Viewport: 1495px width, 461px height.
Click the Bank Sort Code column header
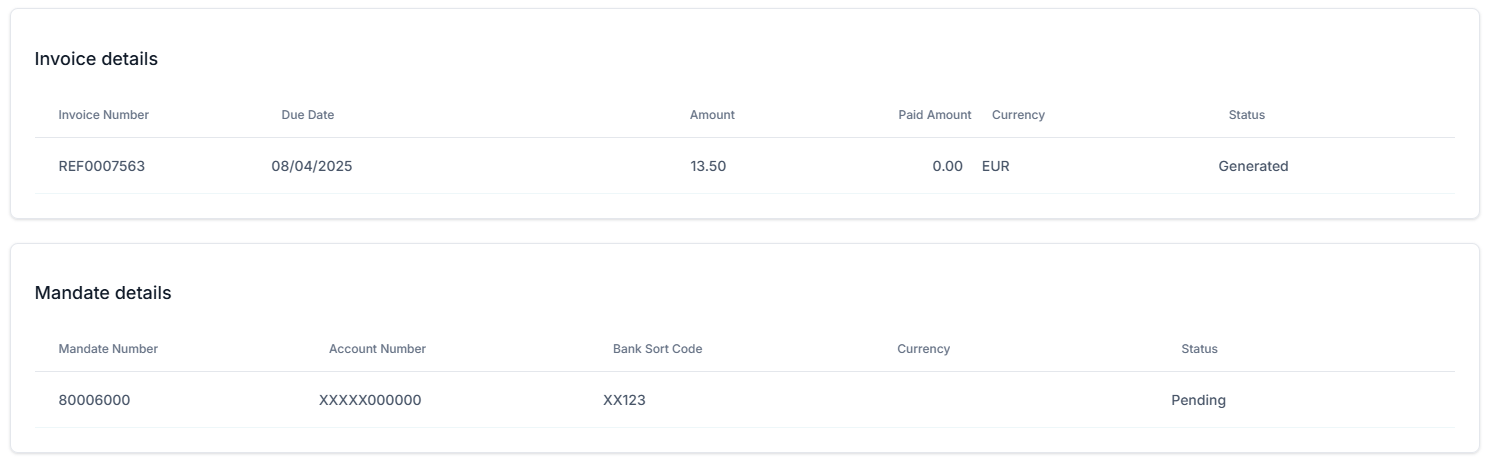[657, 349]
